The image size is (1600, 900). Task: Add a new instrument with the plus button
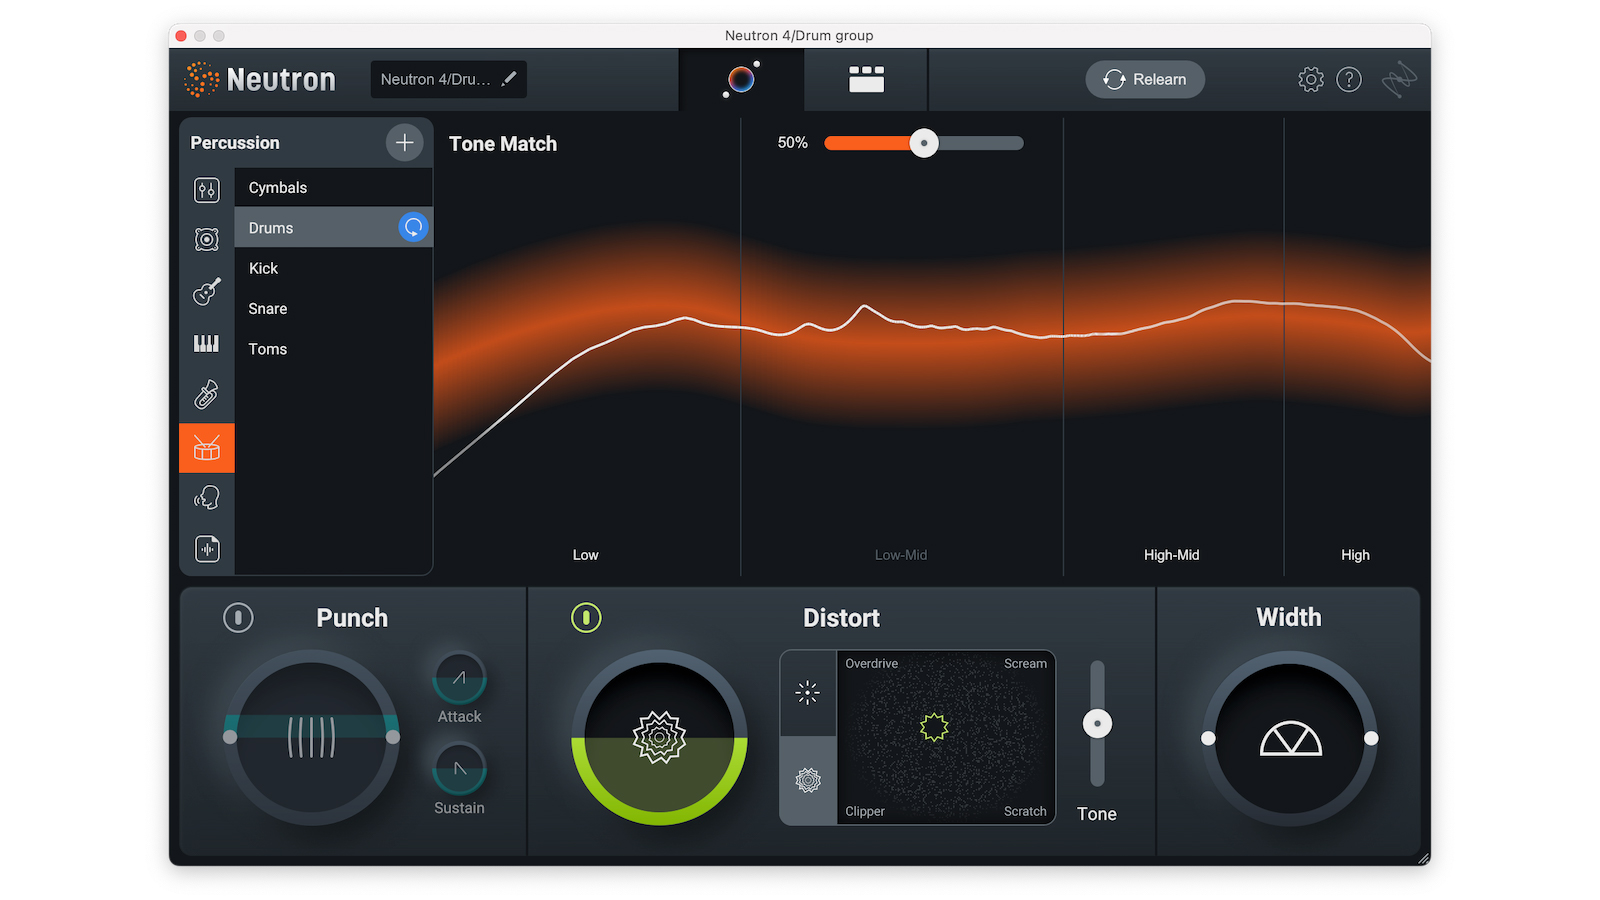[x=405, y=142]
